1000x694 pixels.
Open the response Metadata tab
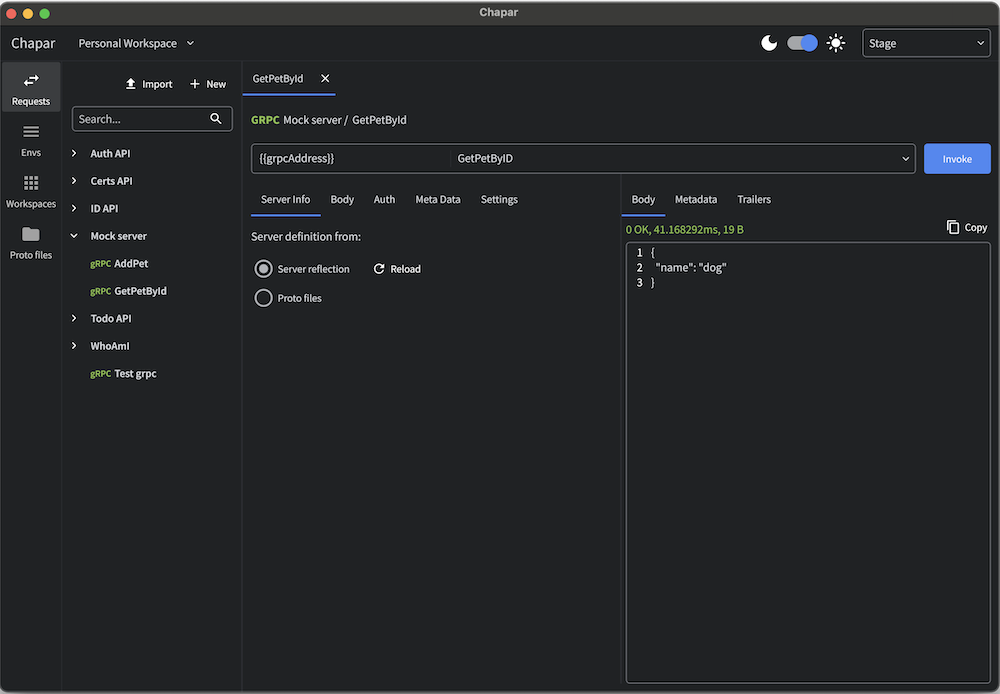[696, 200]
